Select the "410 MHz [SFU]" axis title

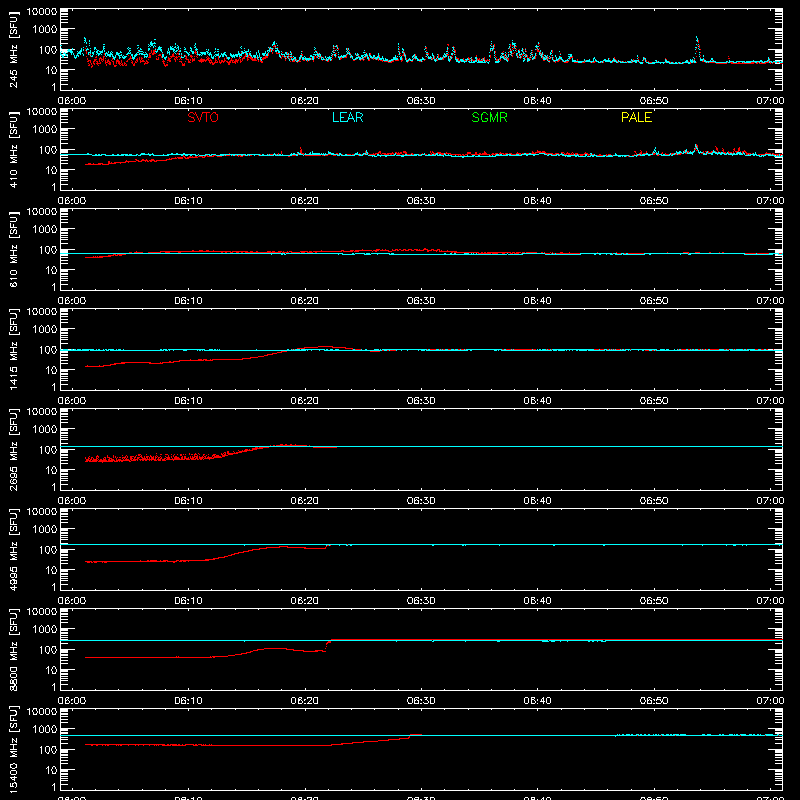tap(14, 149)
